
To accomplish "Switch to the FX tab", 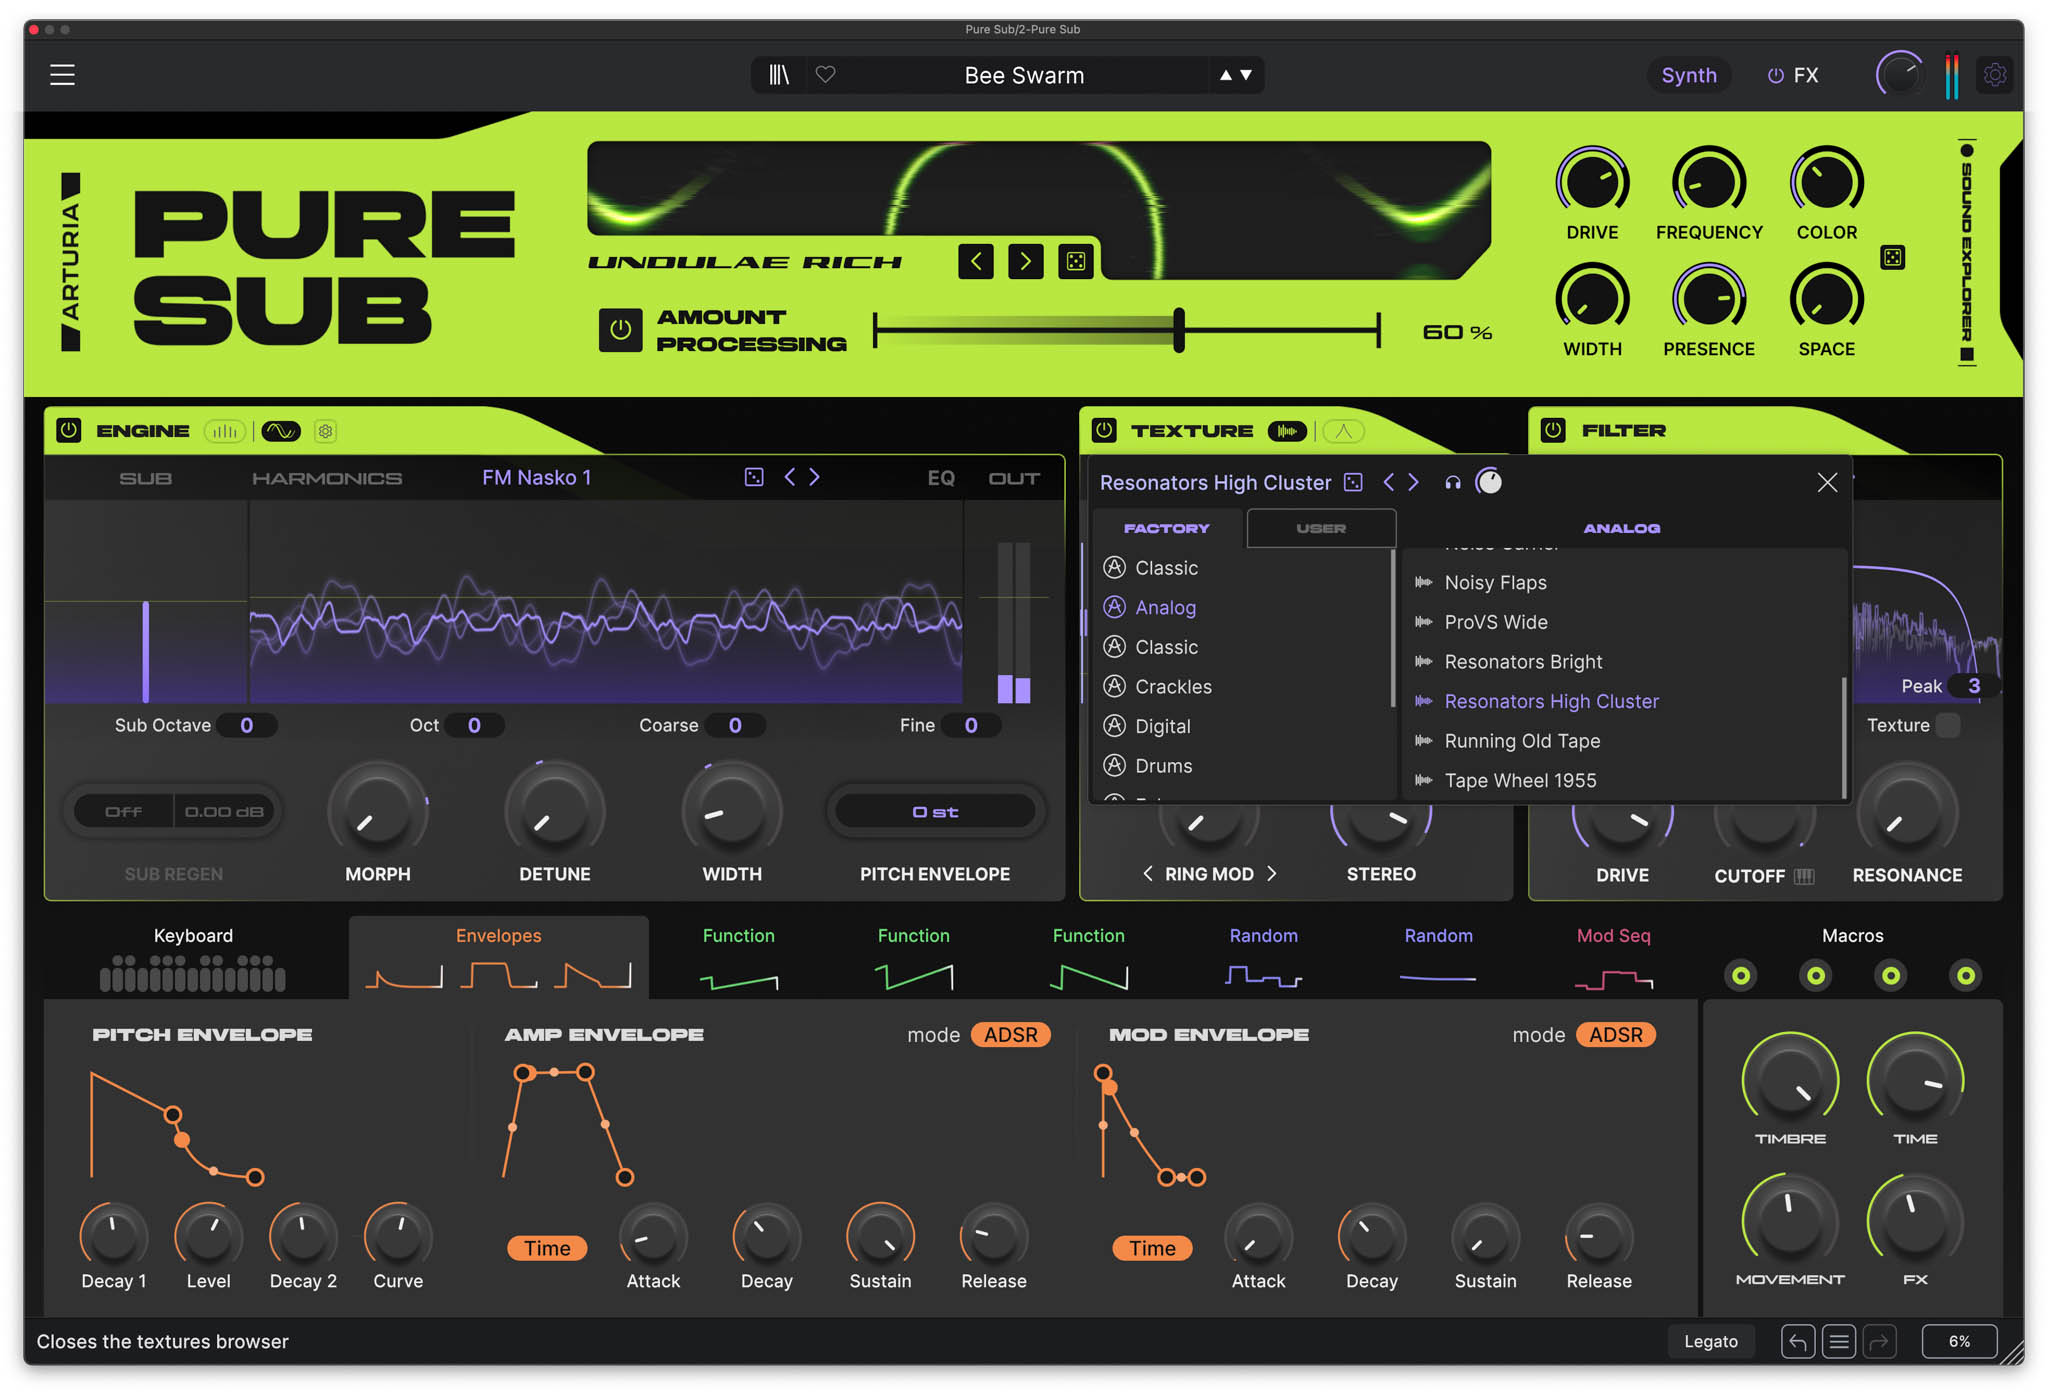I will pyautogui.click(x=1793, y=75).
